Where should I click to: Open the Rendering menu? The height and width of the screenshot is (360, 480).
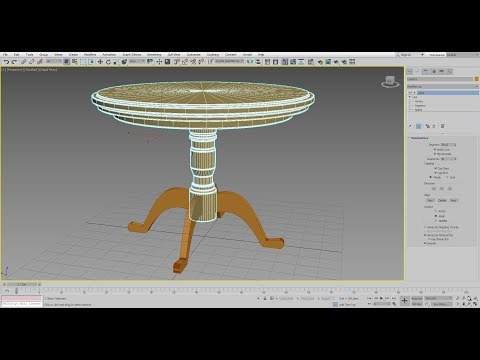(154, 54)
